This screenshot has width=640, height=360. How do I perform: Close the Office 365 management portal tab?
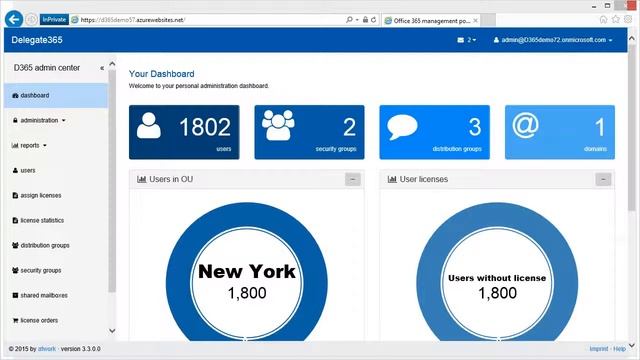click(476, 20)
